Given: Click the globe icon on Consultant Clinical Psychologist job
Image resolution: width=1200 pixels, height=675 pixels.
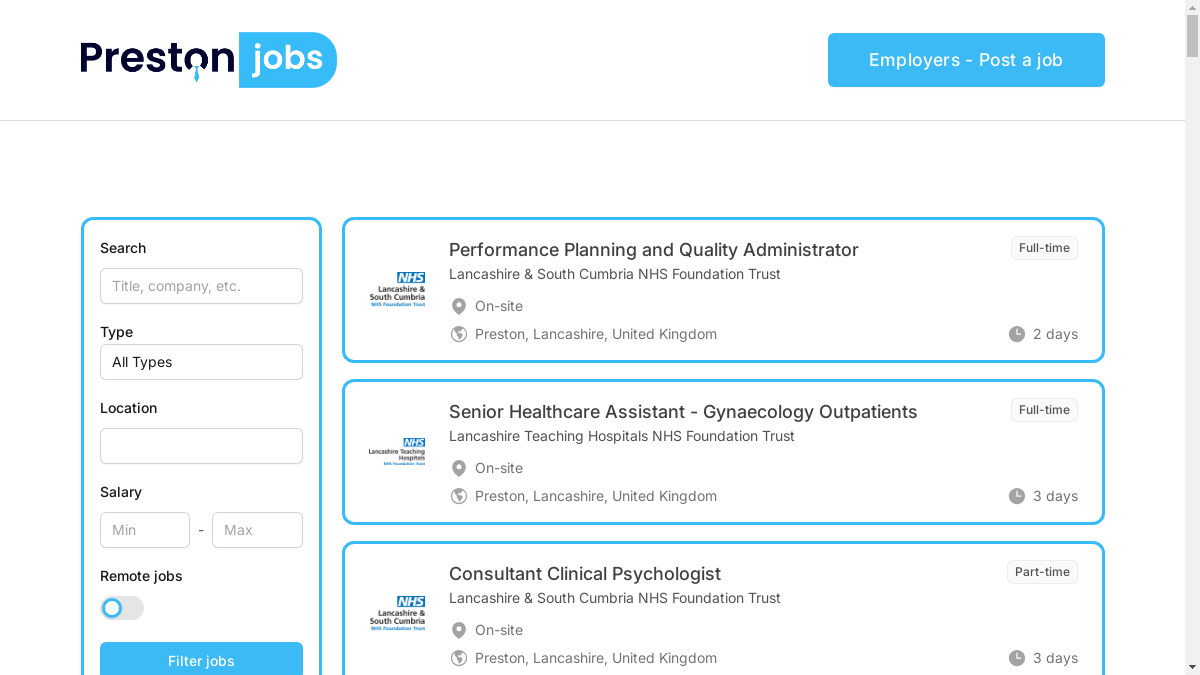Looking at the screenshot, I should (459, 658).
